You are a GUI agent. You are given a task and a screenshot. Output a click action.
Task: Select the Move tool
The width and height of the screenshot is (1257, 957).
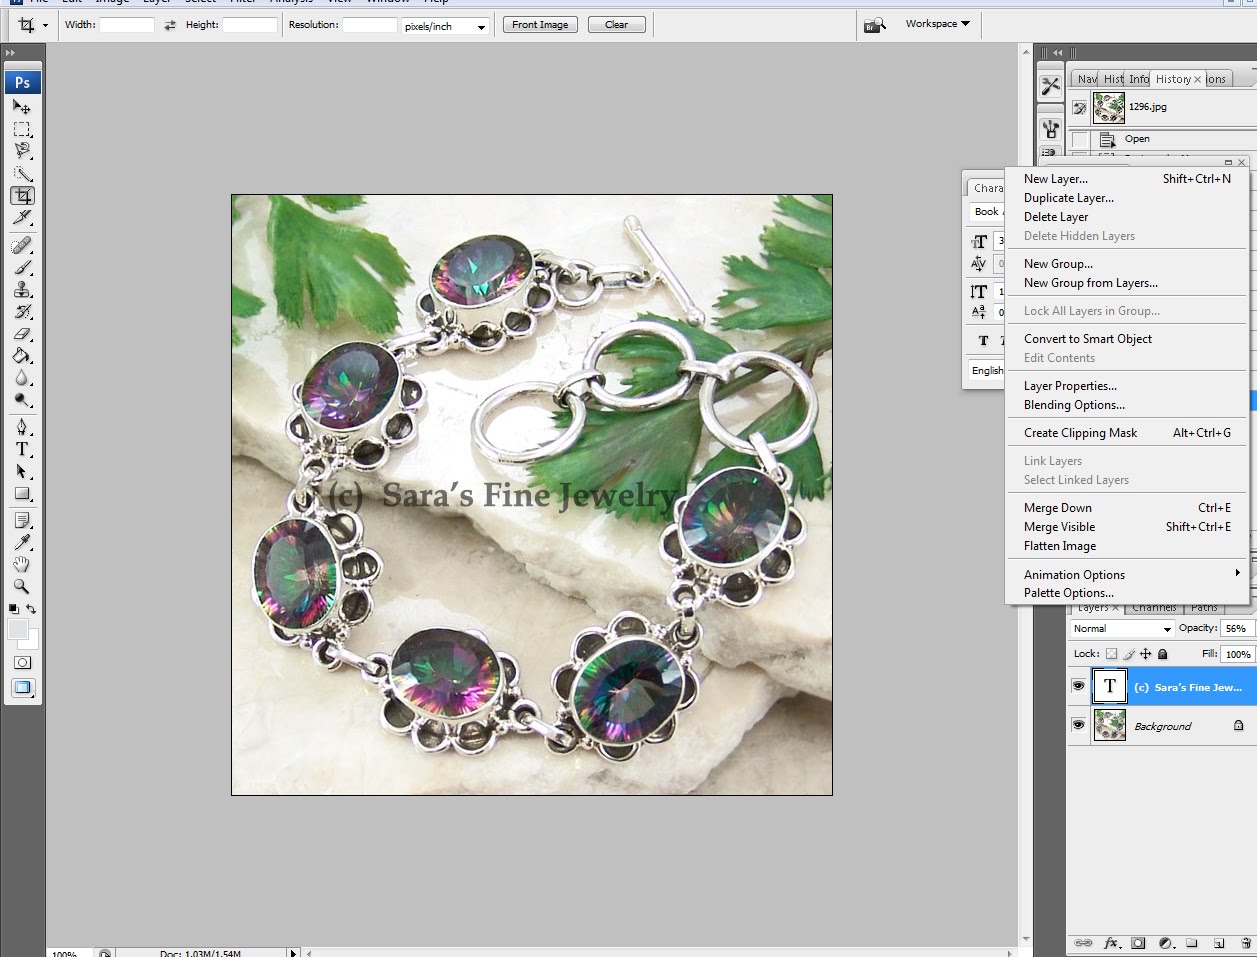(x=22, y=106)
